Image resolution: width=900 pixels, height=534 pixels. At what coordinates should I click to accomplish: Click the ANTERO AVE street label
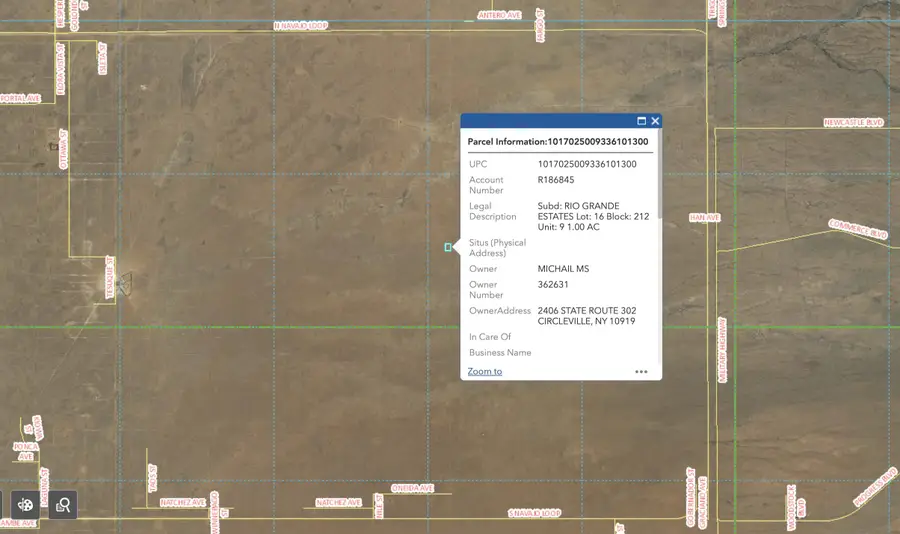(499, 15)
